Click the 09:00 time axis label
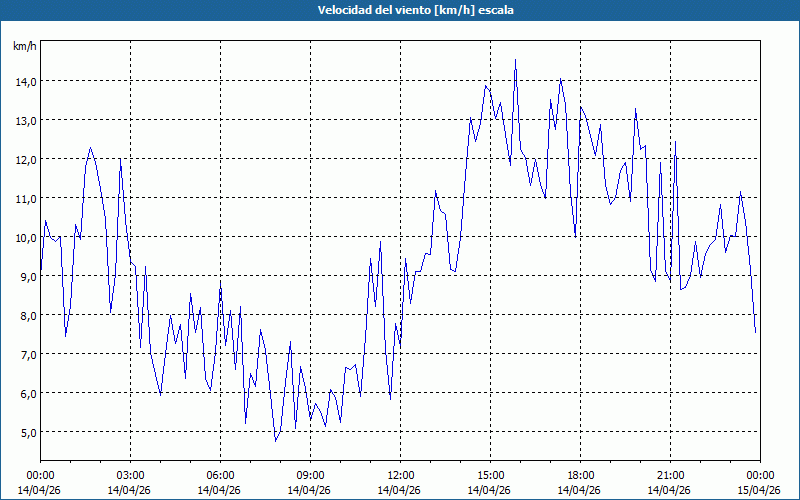800x500 pixels. coord(310,475)
